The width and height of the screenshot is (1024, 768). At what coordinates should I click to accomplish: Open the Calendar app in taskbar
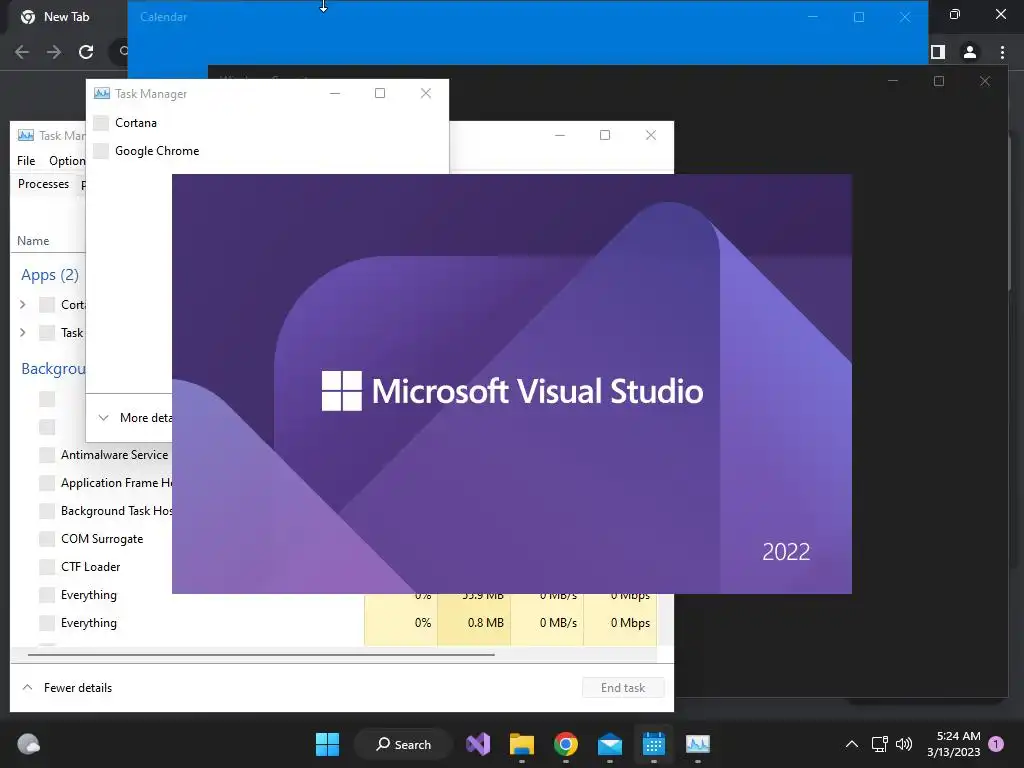pos(654,744)
